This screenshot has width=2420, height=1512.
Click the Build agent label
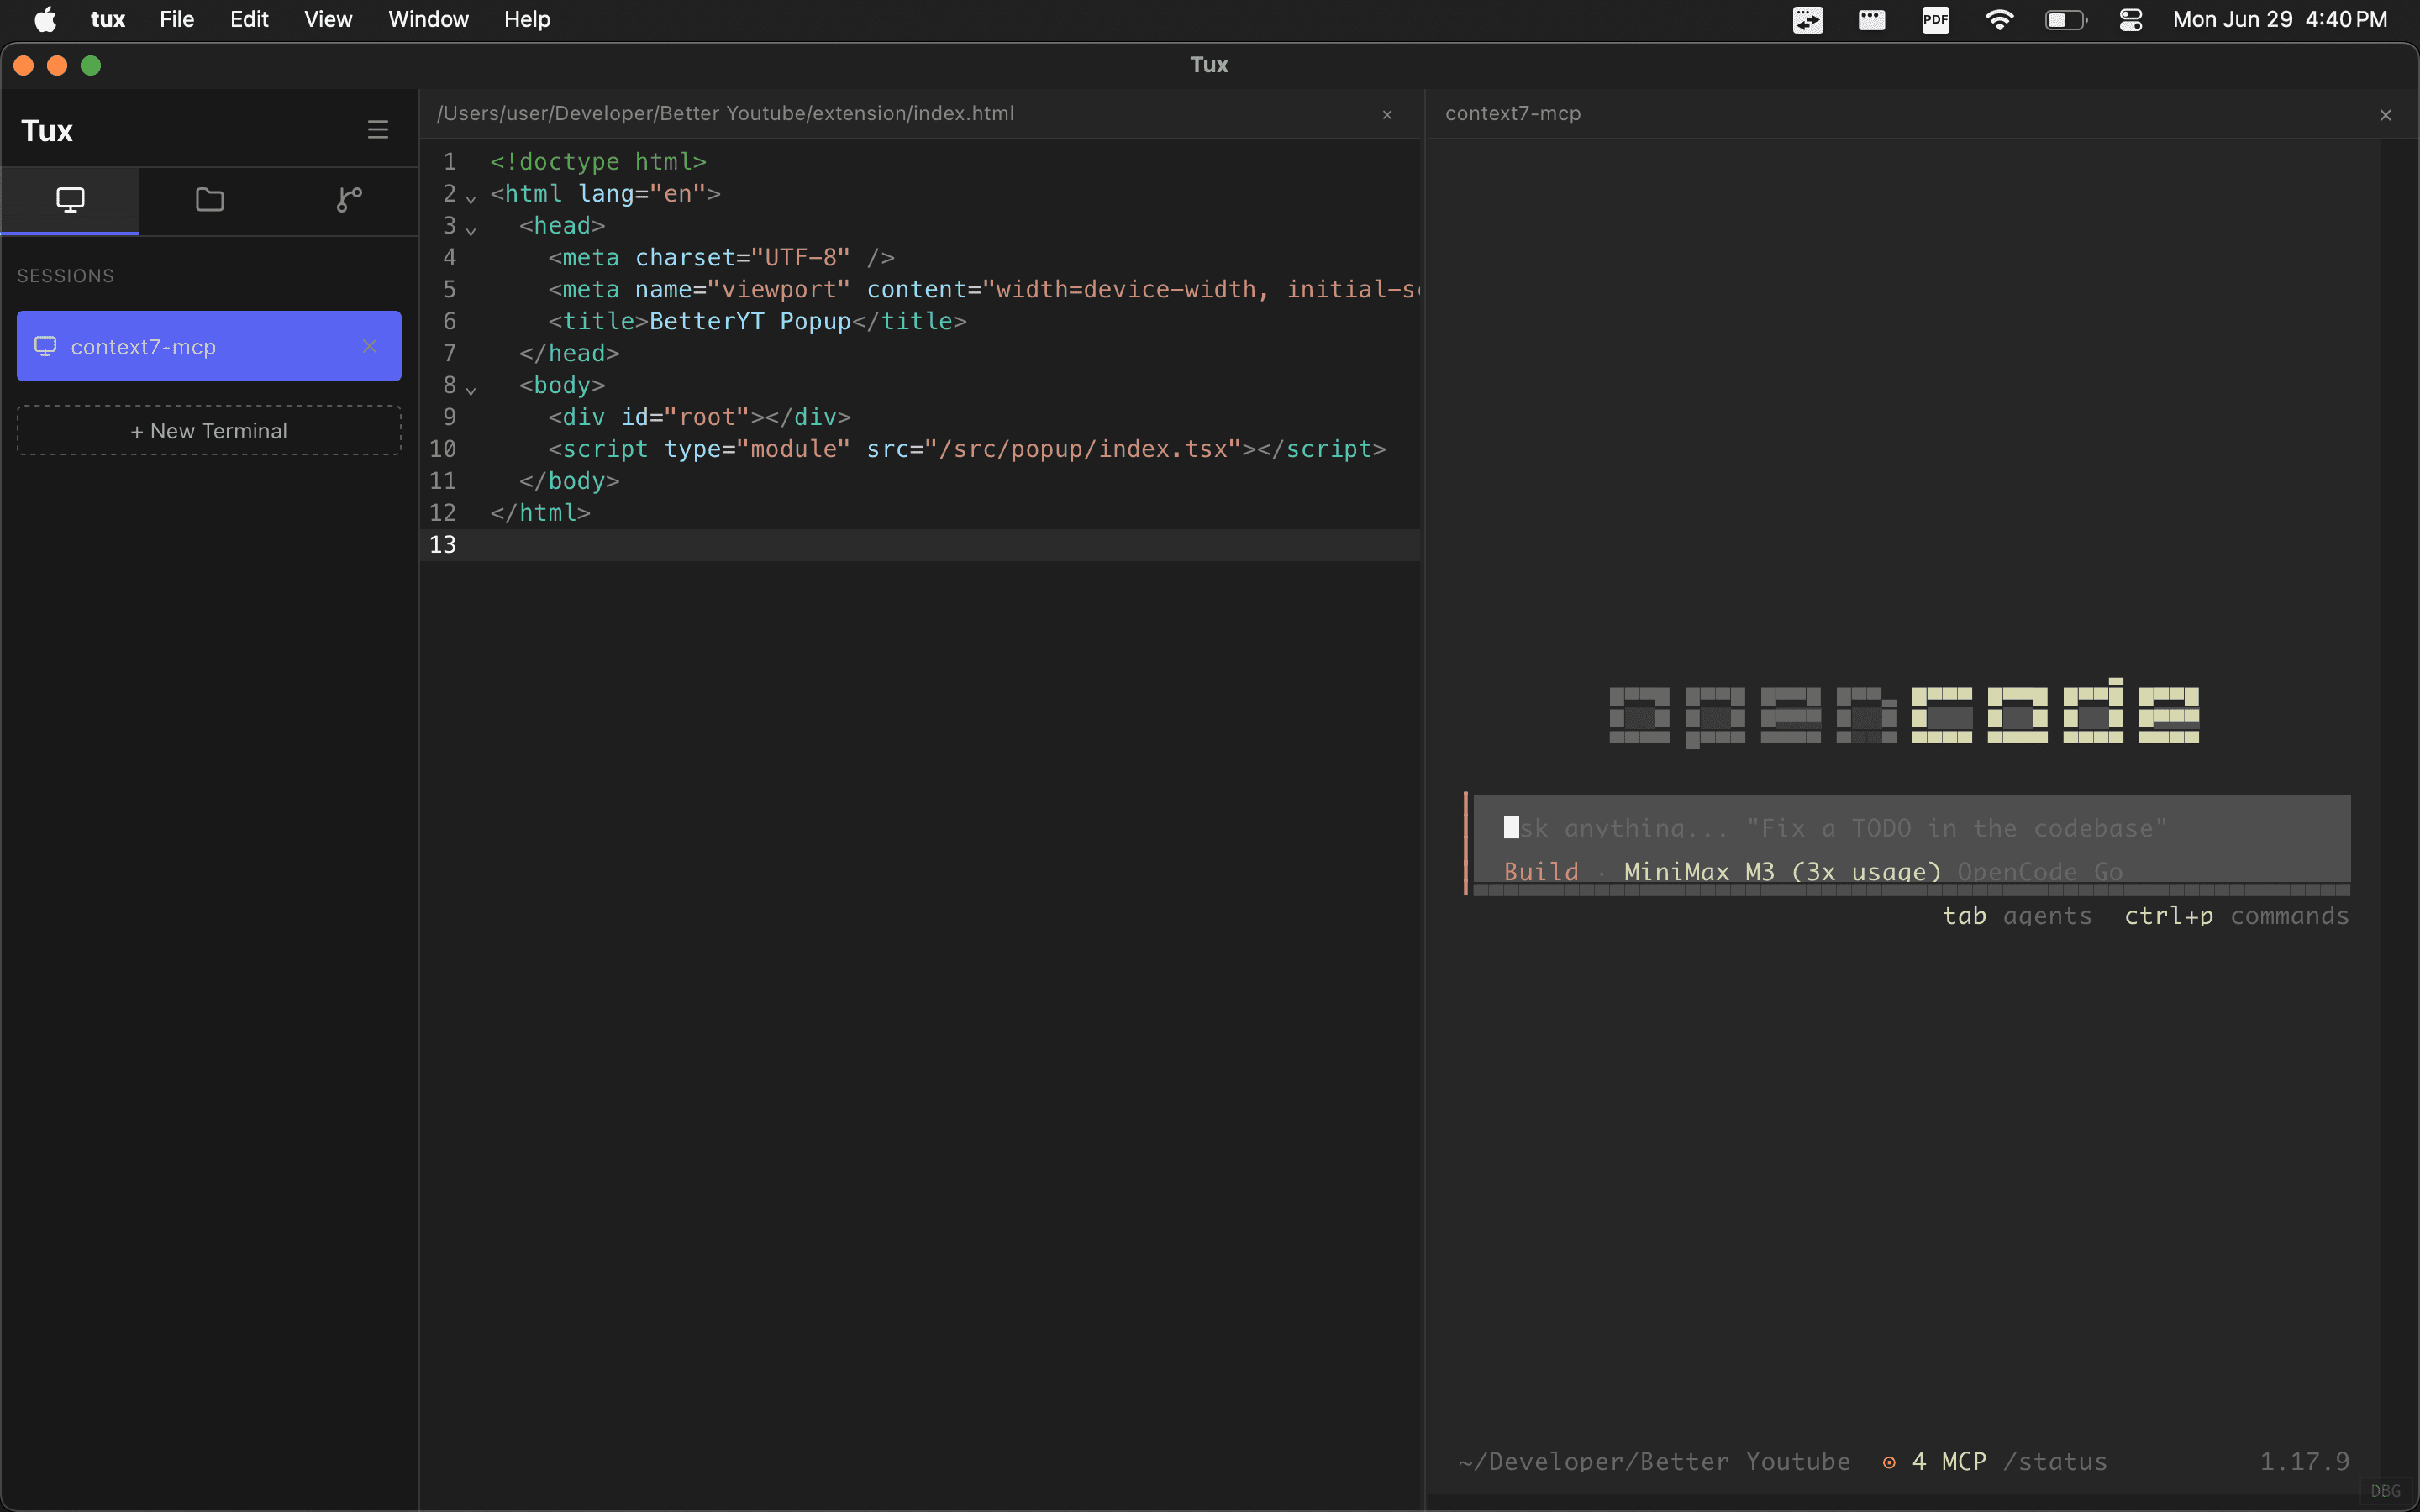click(x=1541, y=872)
